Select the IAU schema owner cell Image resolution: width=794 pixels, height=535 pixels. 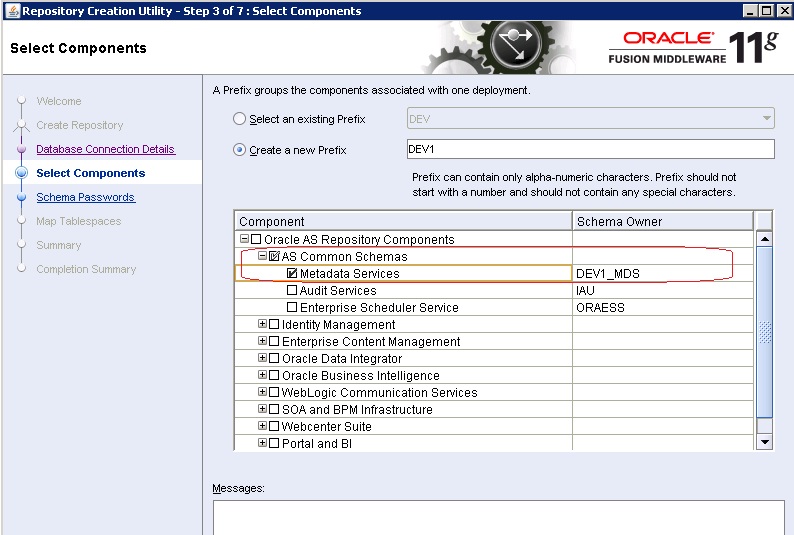coord(663,290)
